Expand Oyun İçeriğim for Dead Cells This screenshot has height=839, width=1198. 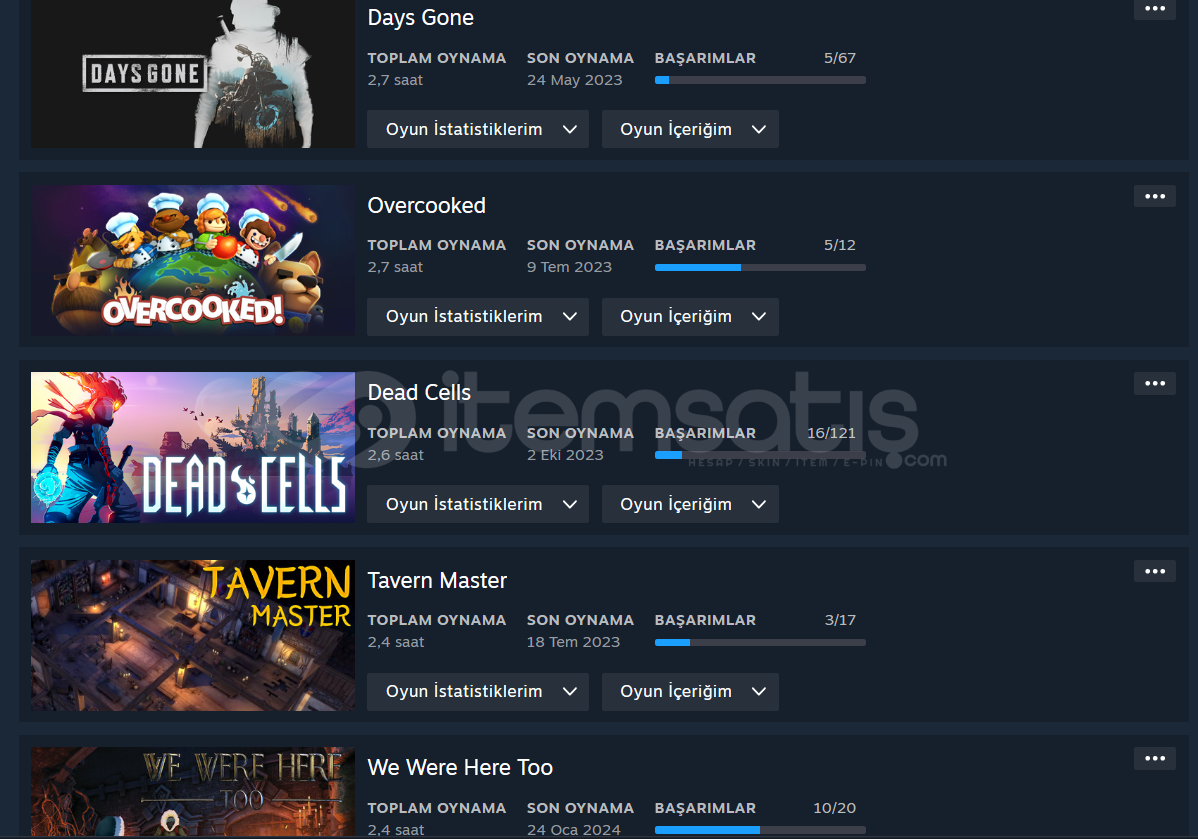[690, 504]
